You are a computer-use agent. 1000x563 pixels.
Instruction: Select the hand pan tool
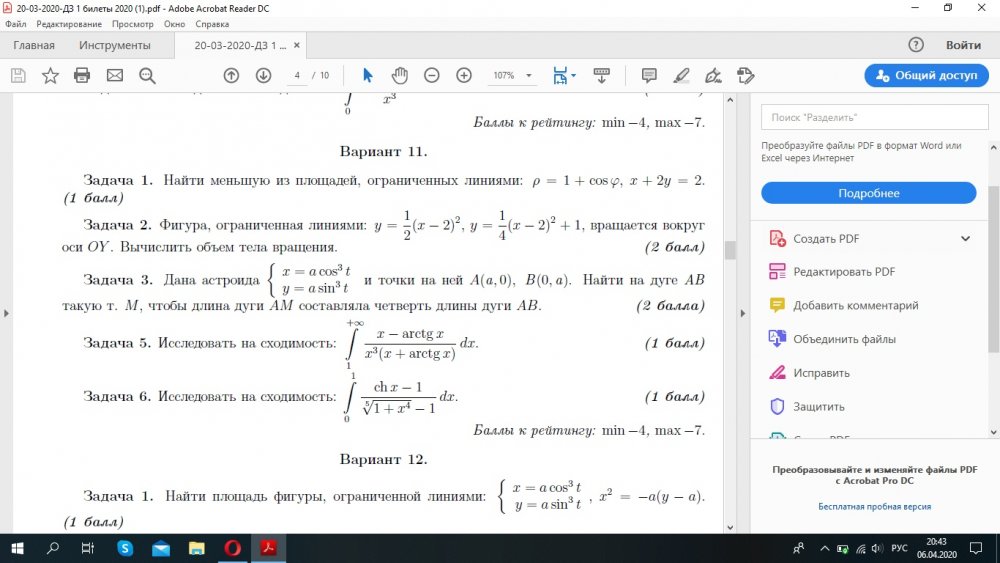coord(399,75)
